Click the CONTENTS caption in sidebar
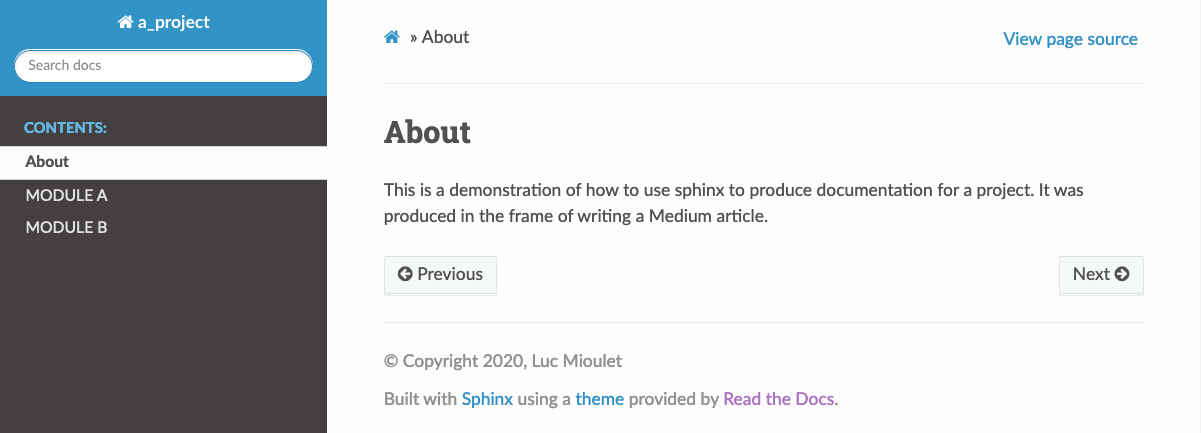 pos(65,128)
